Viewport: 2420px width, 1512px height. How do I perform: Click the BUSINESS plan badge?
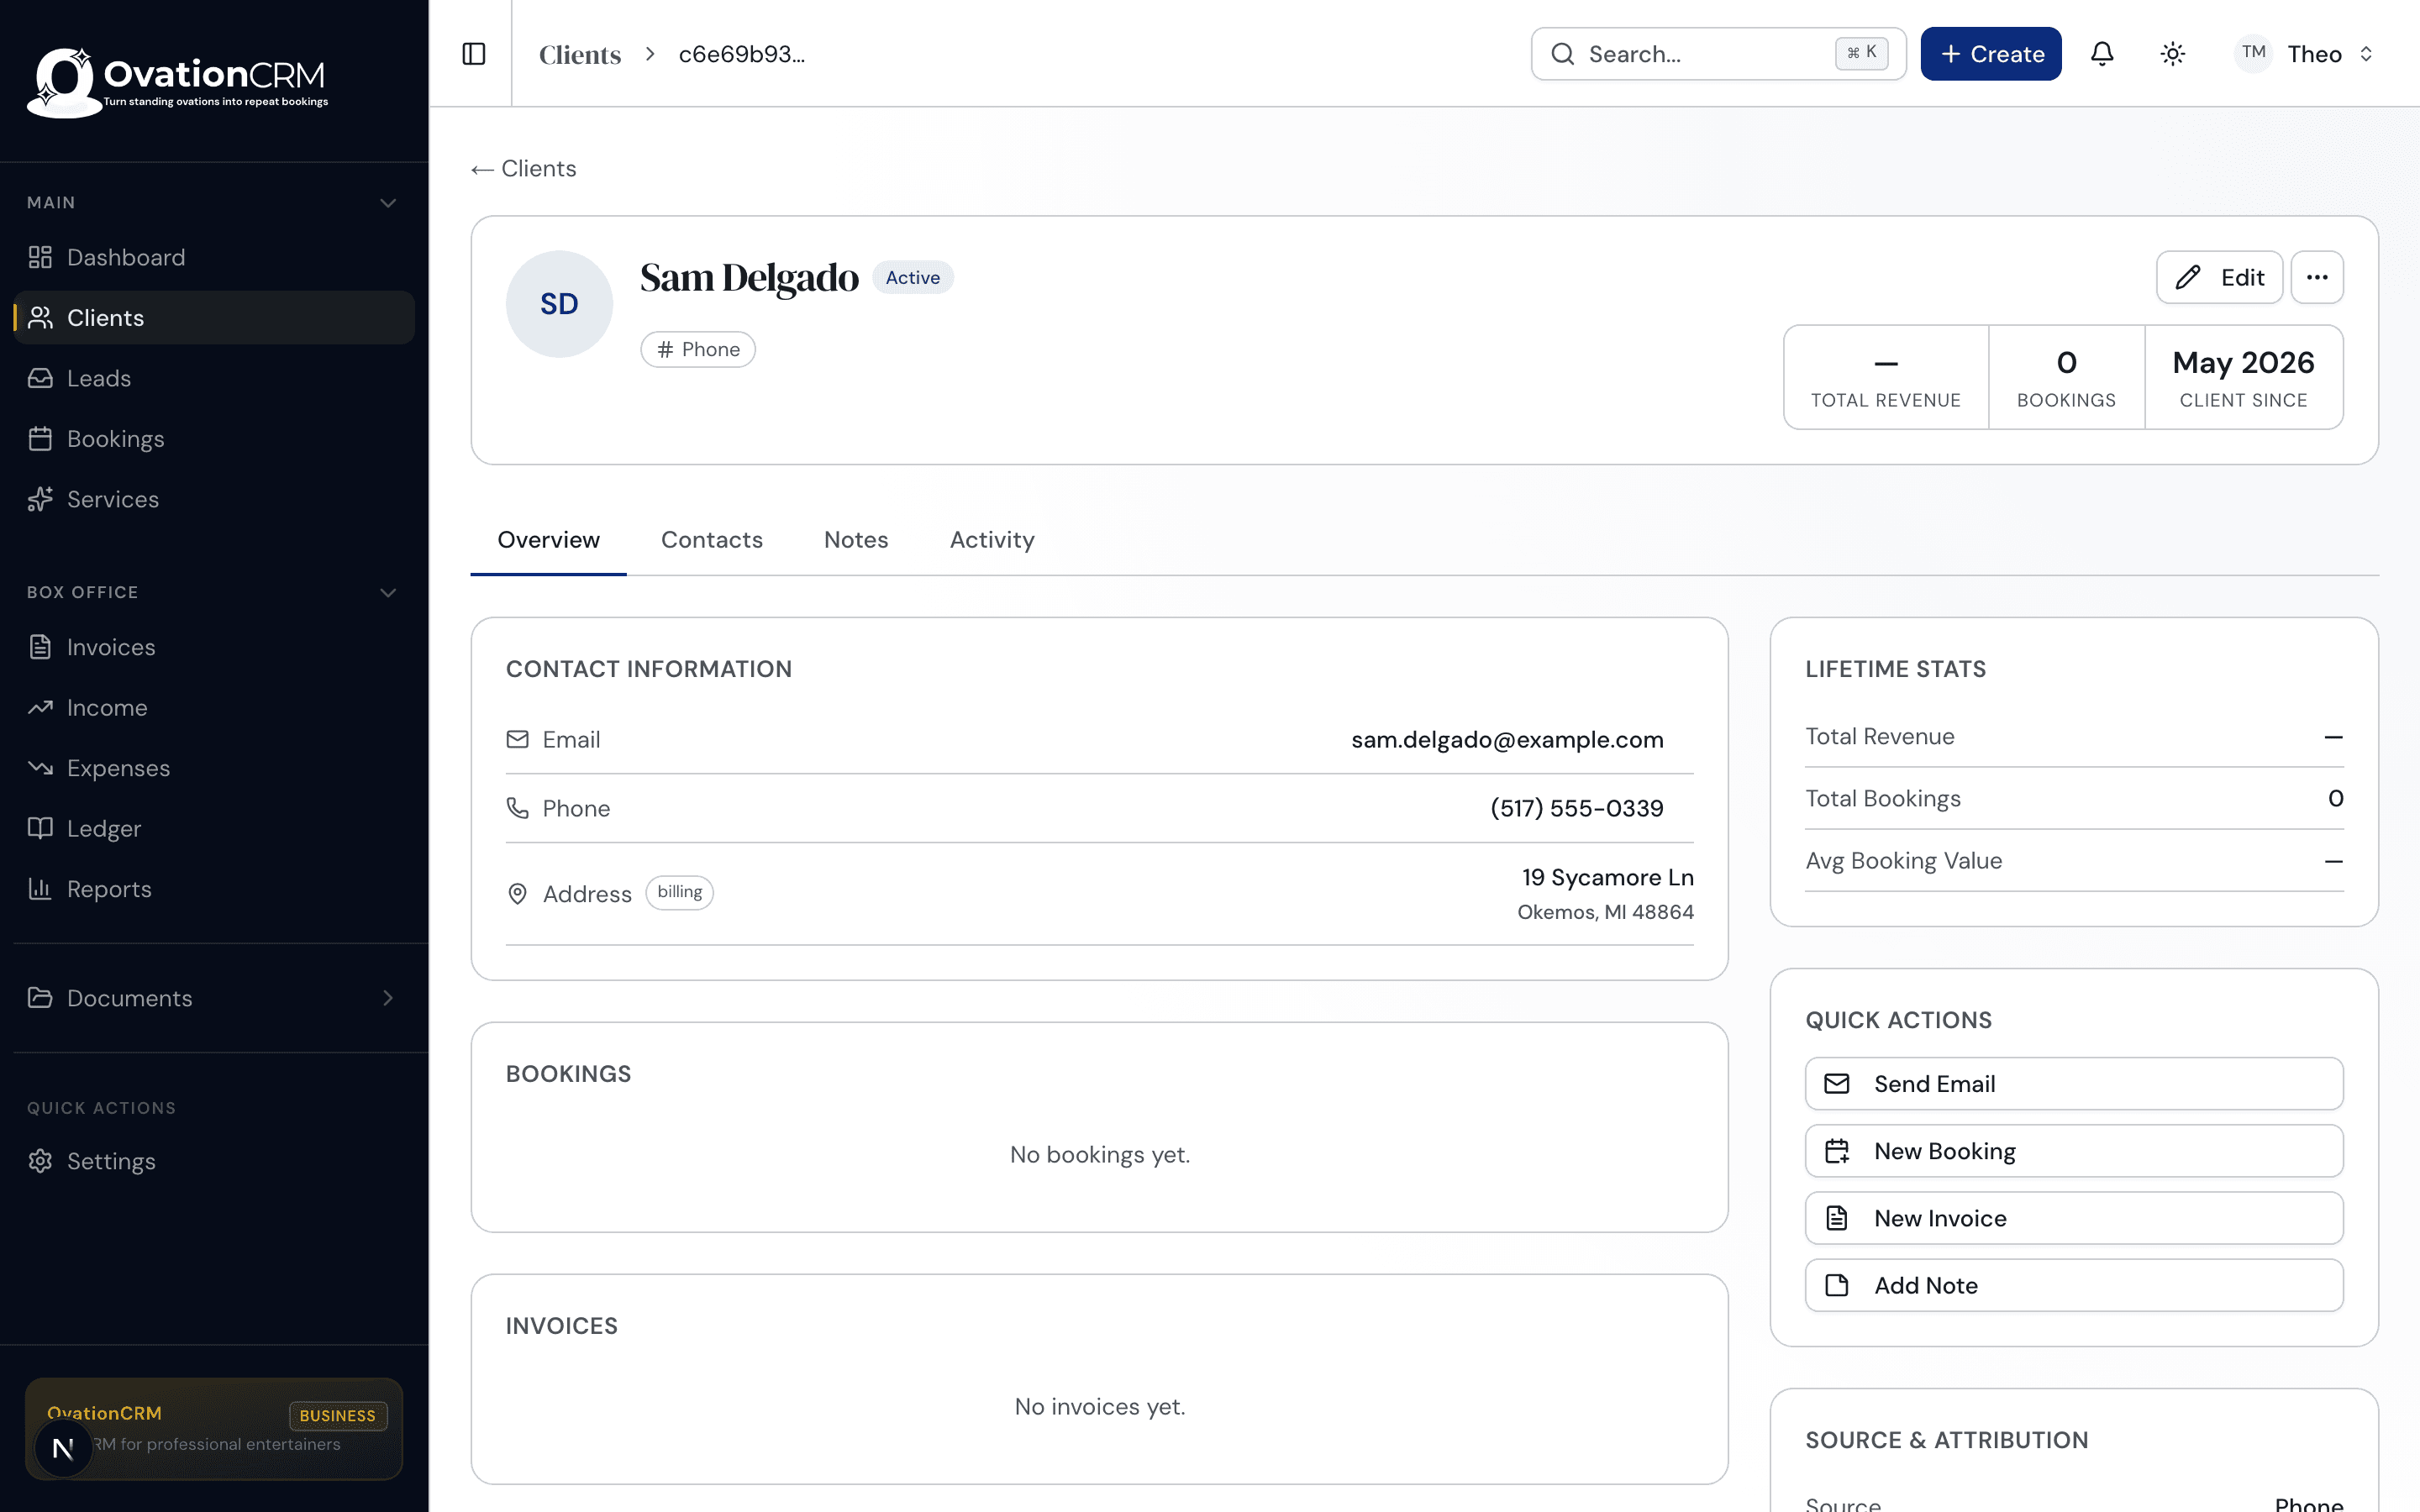[338, 1415]
